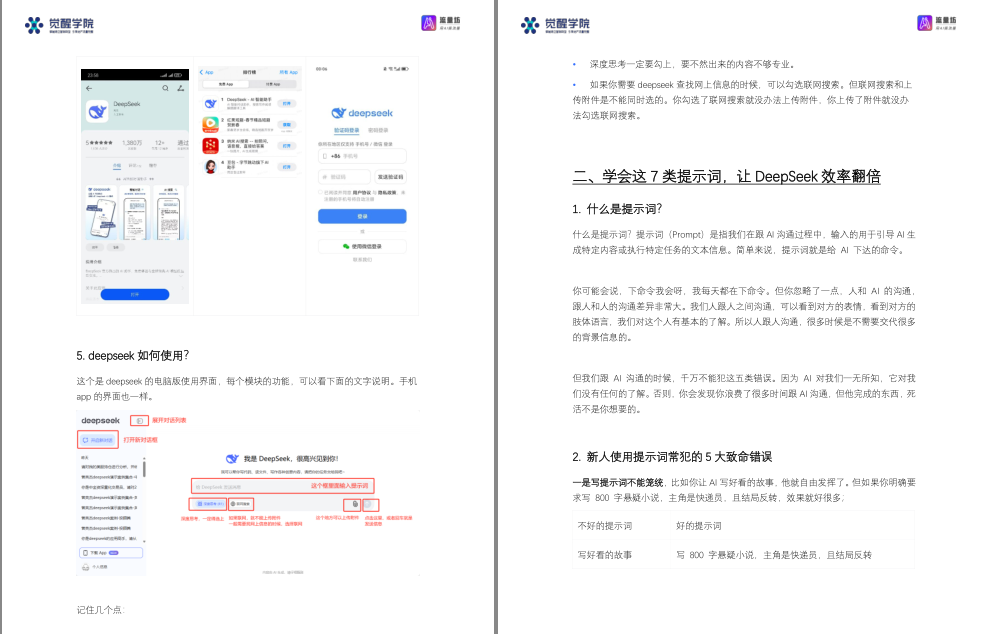Click the send arrow in the DeepSeek input box
Screen dimensions: 990x634
[x=369, y=505]
